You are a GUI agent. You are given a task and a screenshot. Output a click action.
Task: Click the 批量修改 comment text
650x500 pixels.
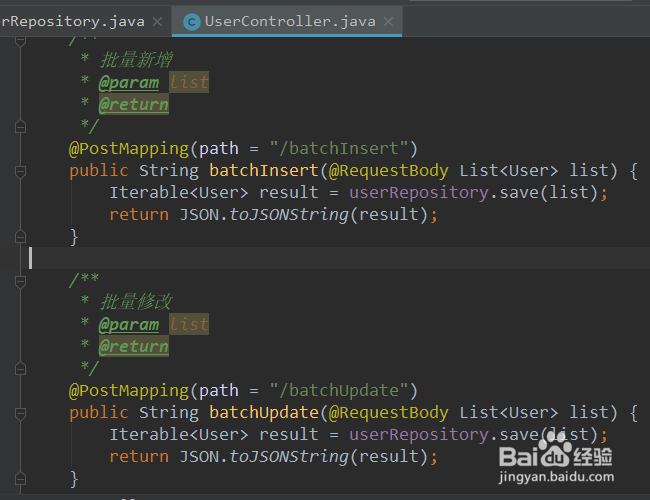point(136,302)
